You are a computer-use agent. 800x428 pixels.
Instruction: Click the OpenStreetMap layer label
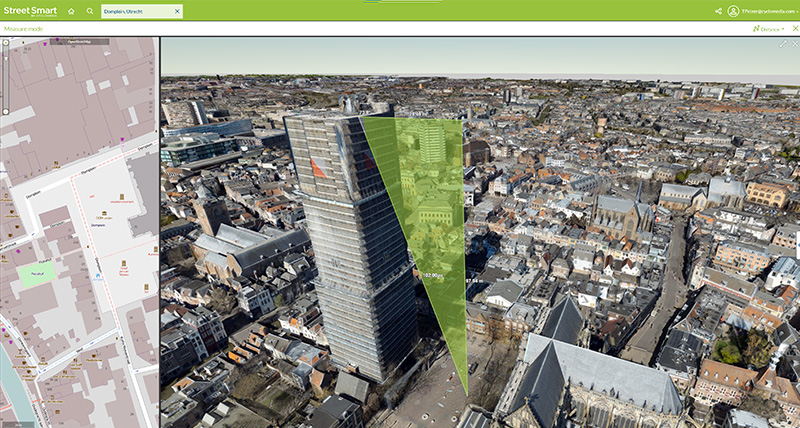[80, 42]
